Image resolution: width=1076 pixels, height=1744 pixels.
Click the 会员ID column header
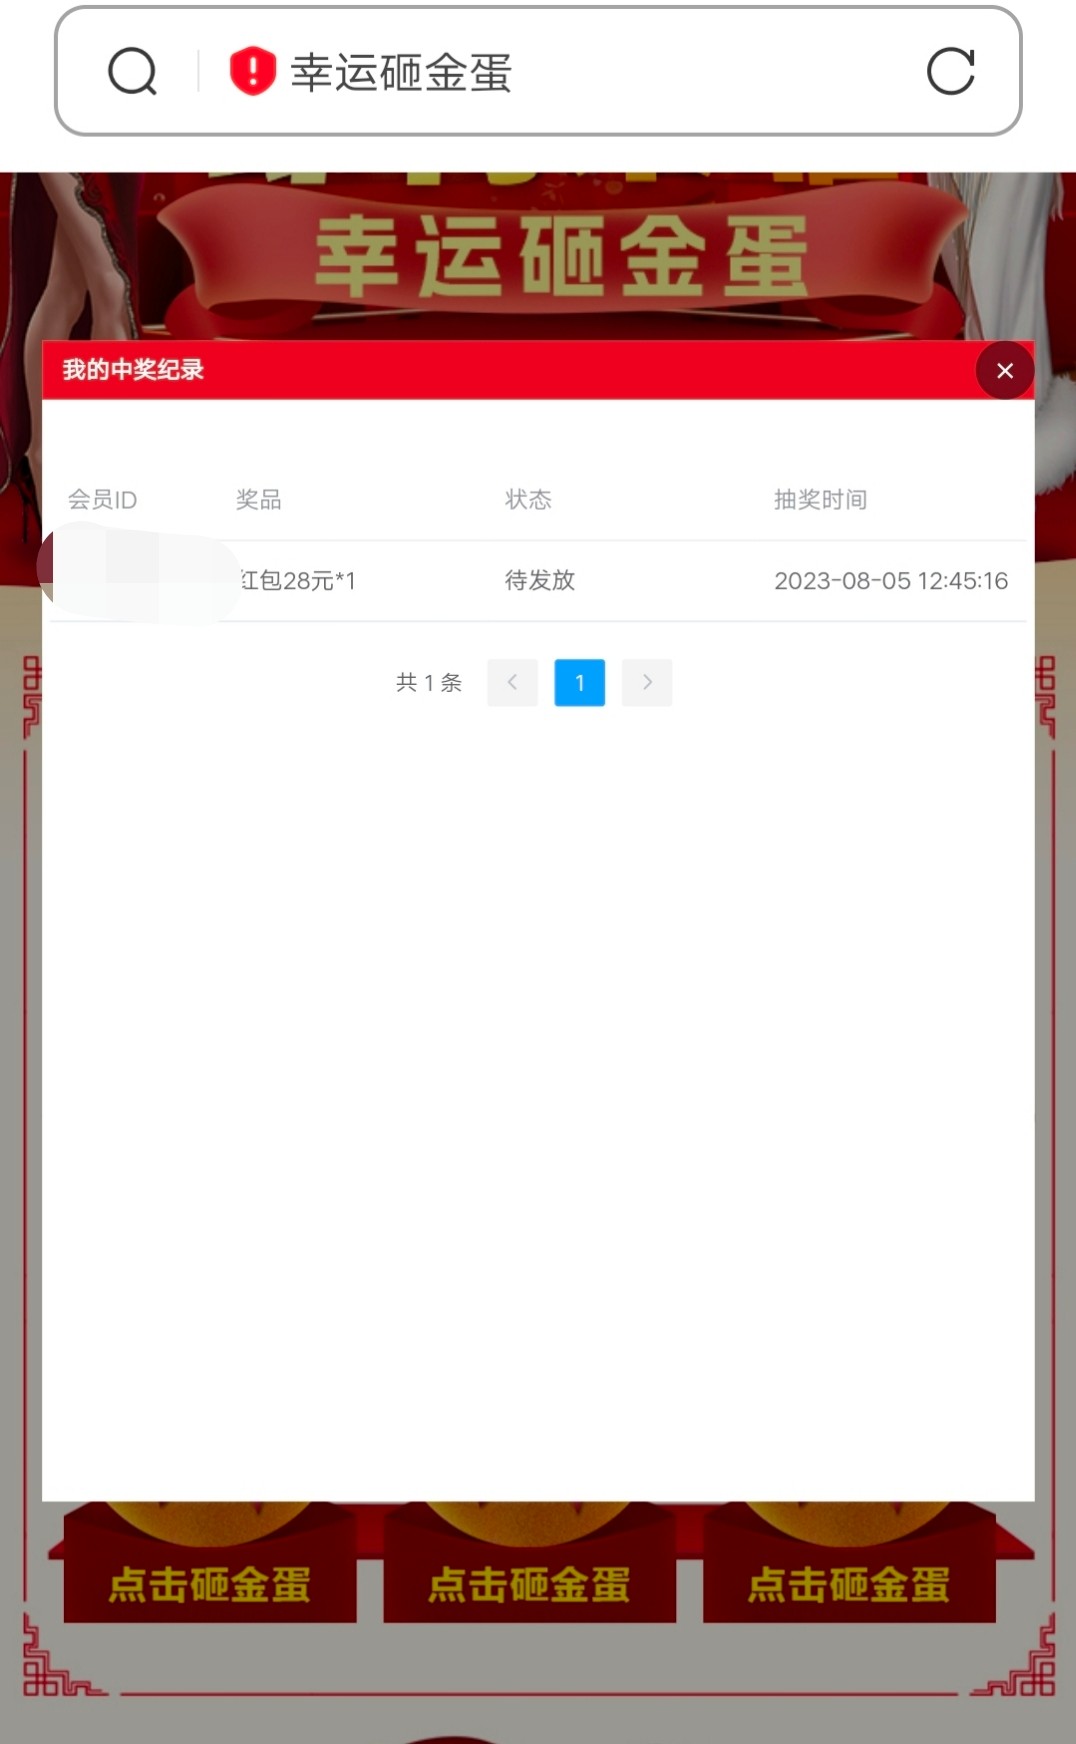102,500
